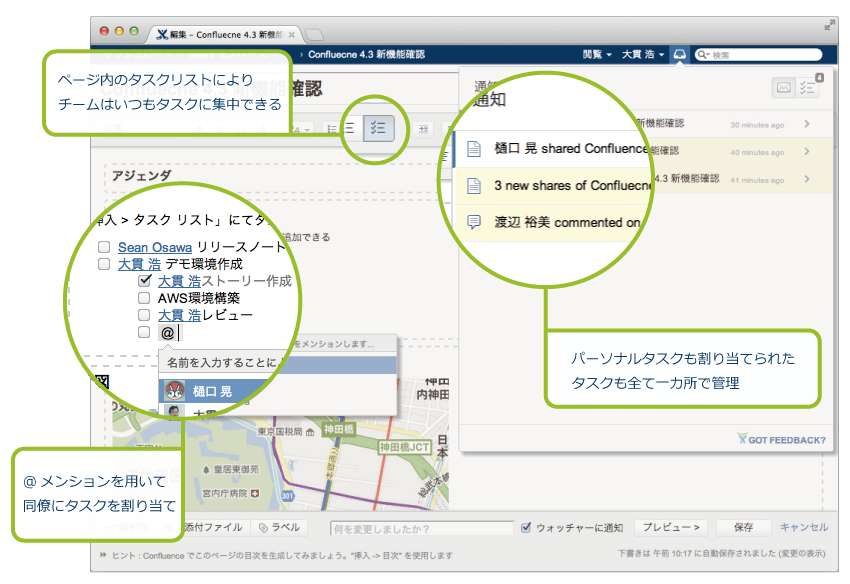Open a new browser tab
Screen dimensions: 850x584
click(313, 35)
